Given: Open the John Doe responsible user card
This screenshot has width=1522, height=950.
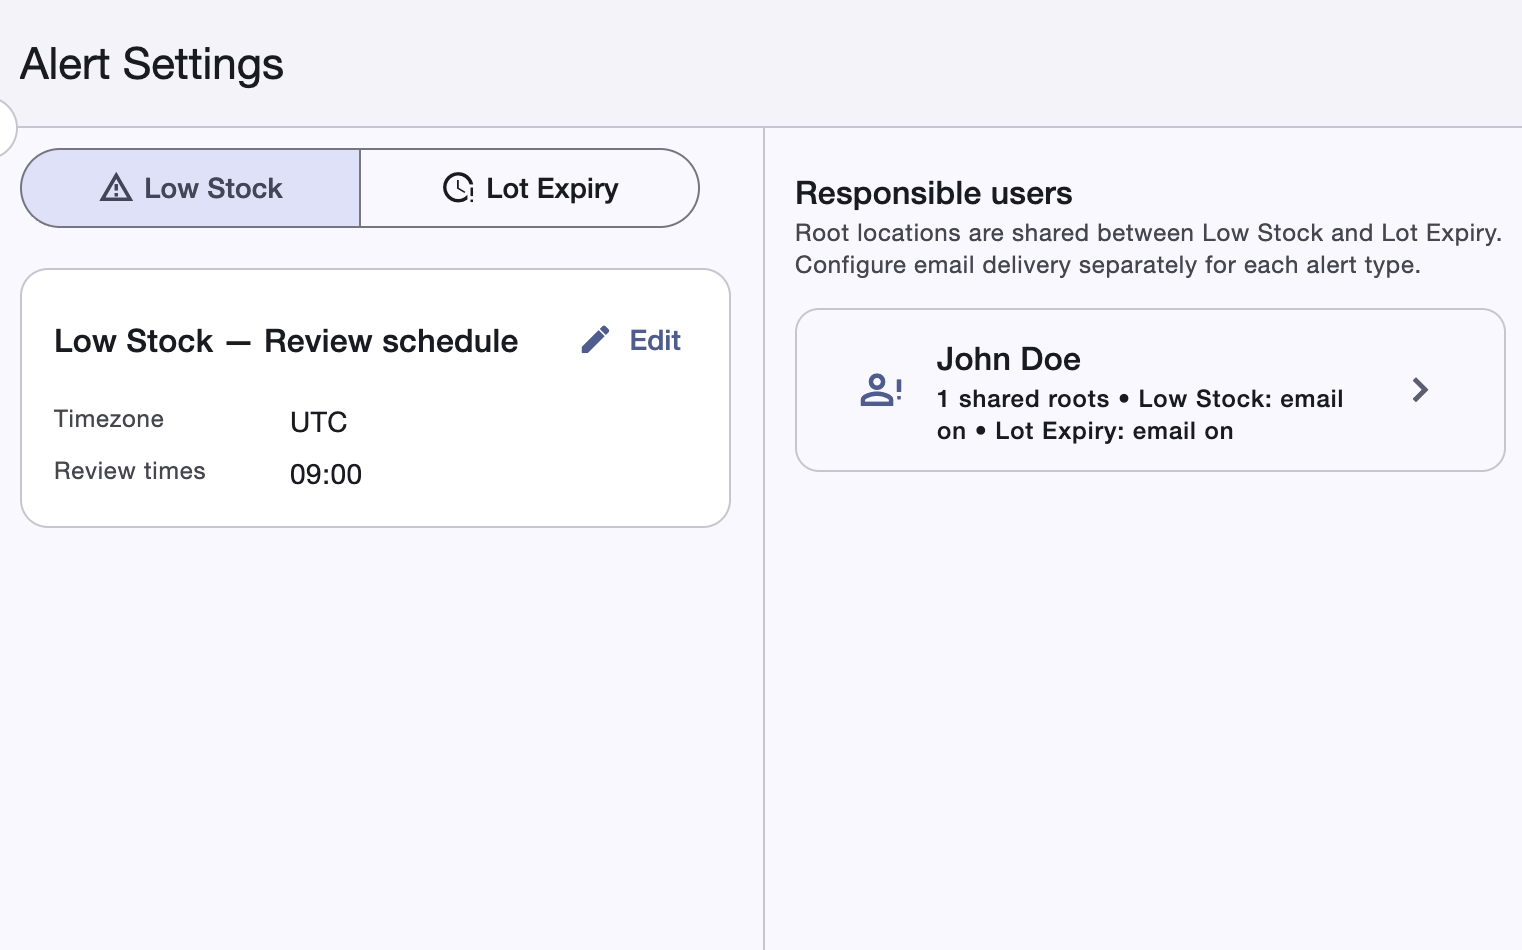Looking at the screenshot, I should tap(1150, 390).
